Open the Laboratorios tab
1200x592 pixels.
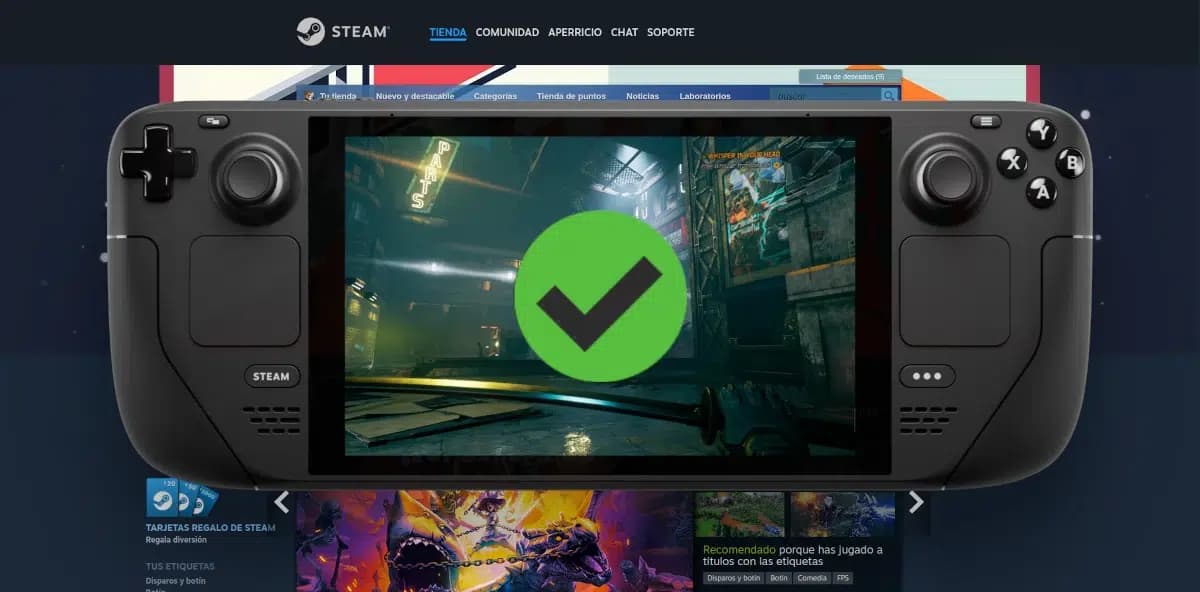point(705,96)
